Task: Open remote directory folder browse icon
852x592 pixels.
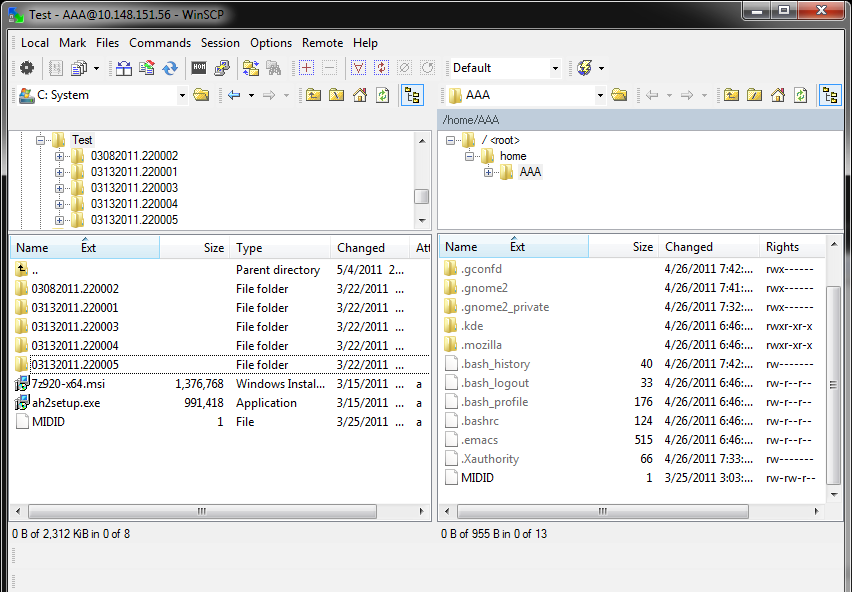Action: pos(619,95)
